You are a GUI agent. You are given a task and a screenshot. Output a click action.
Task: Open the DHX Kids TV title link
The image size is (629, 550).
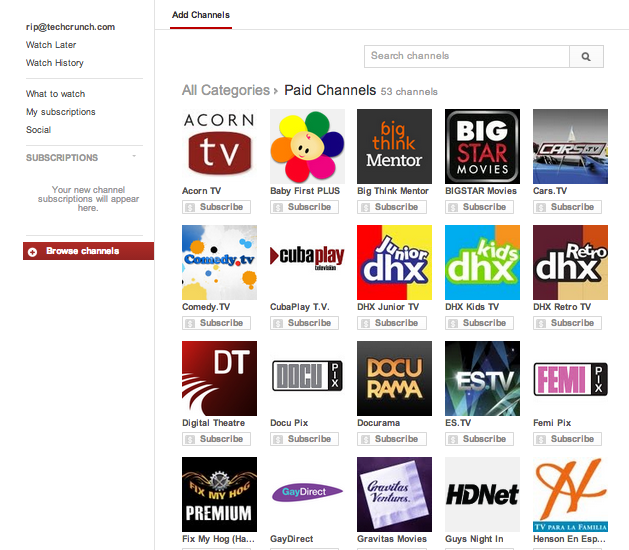472,307
